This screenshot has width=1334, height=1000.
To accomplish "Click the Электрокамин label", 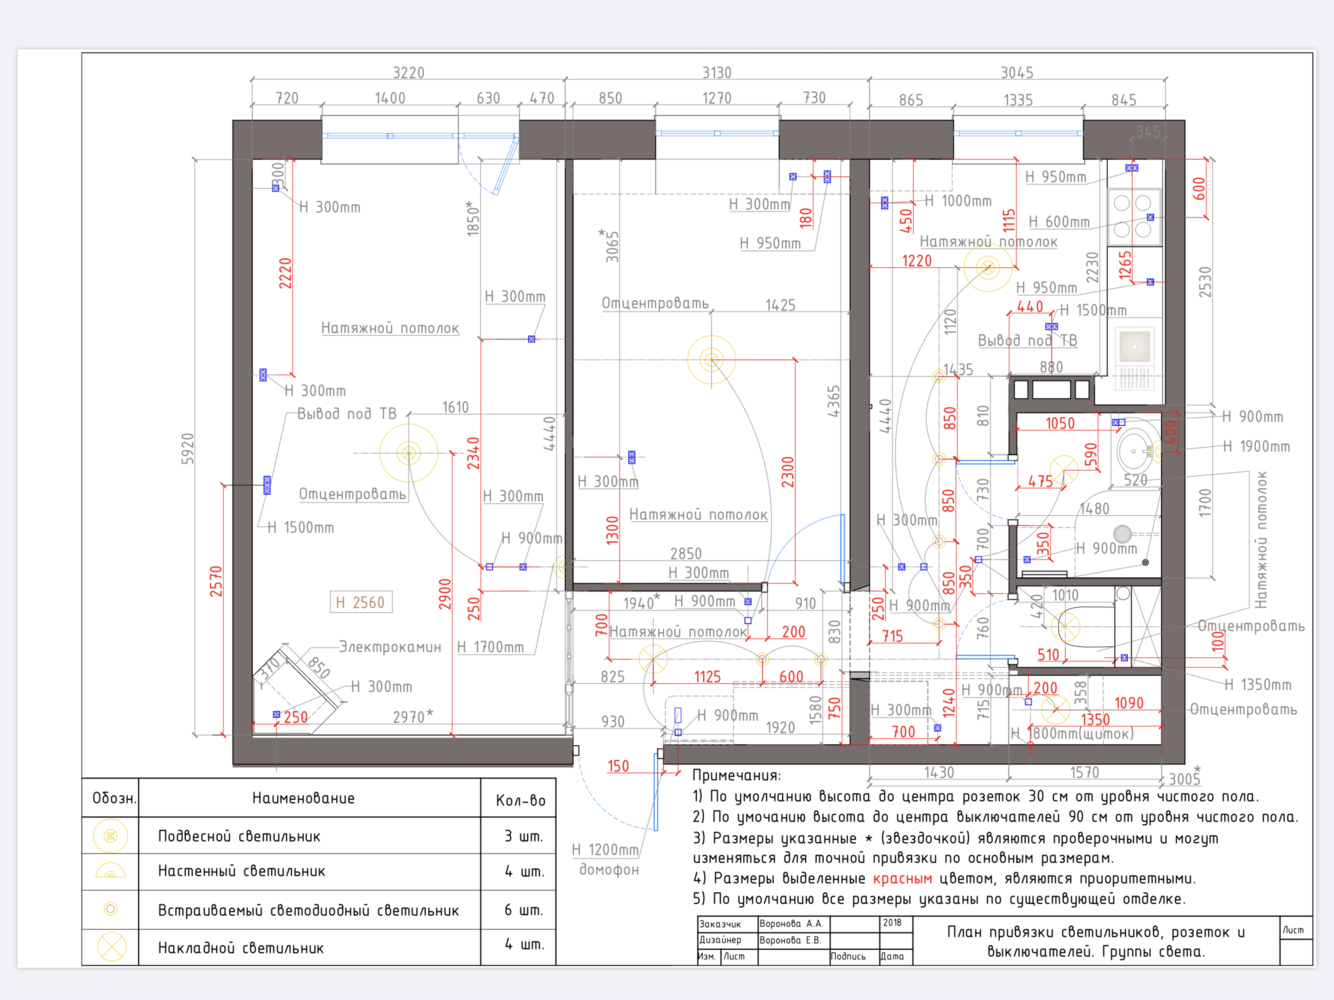I will [390, 647].
